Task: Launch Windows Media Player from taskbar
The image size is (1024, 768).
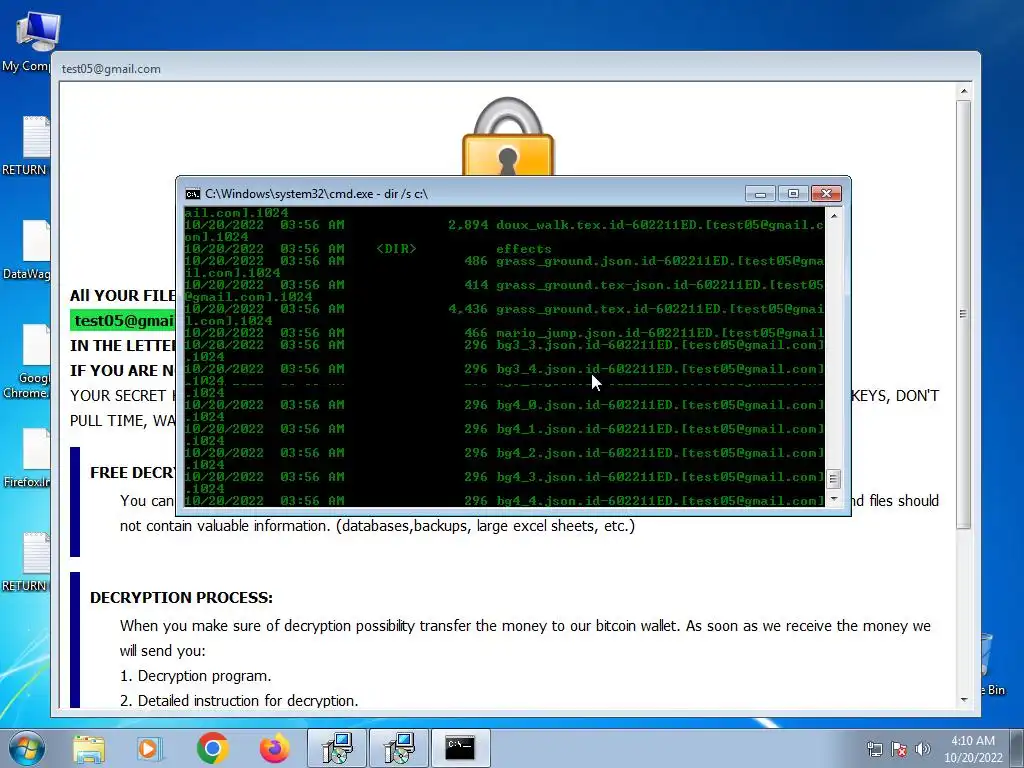Action: tap(150, 748)
